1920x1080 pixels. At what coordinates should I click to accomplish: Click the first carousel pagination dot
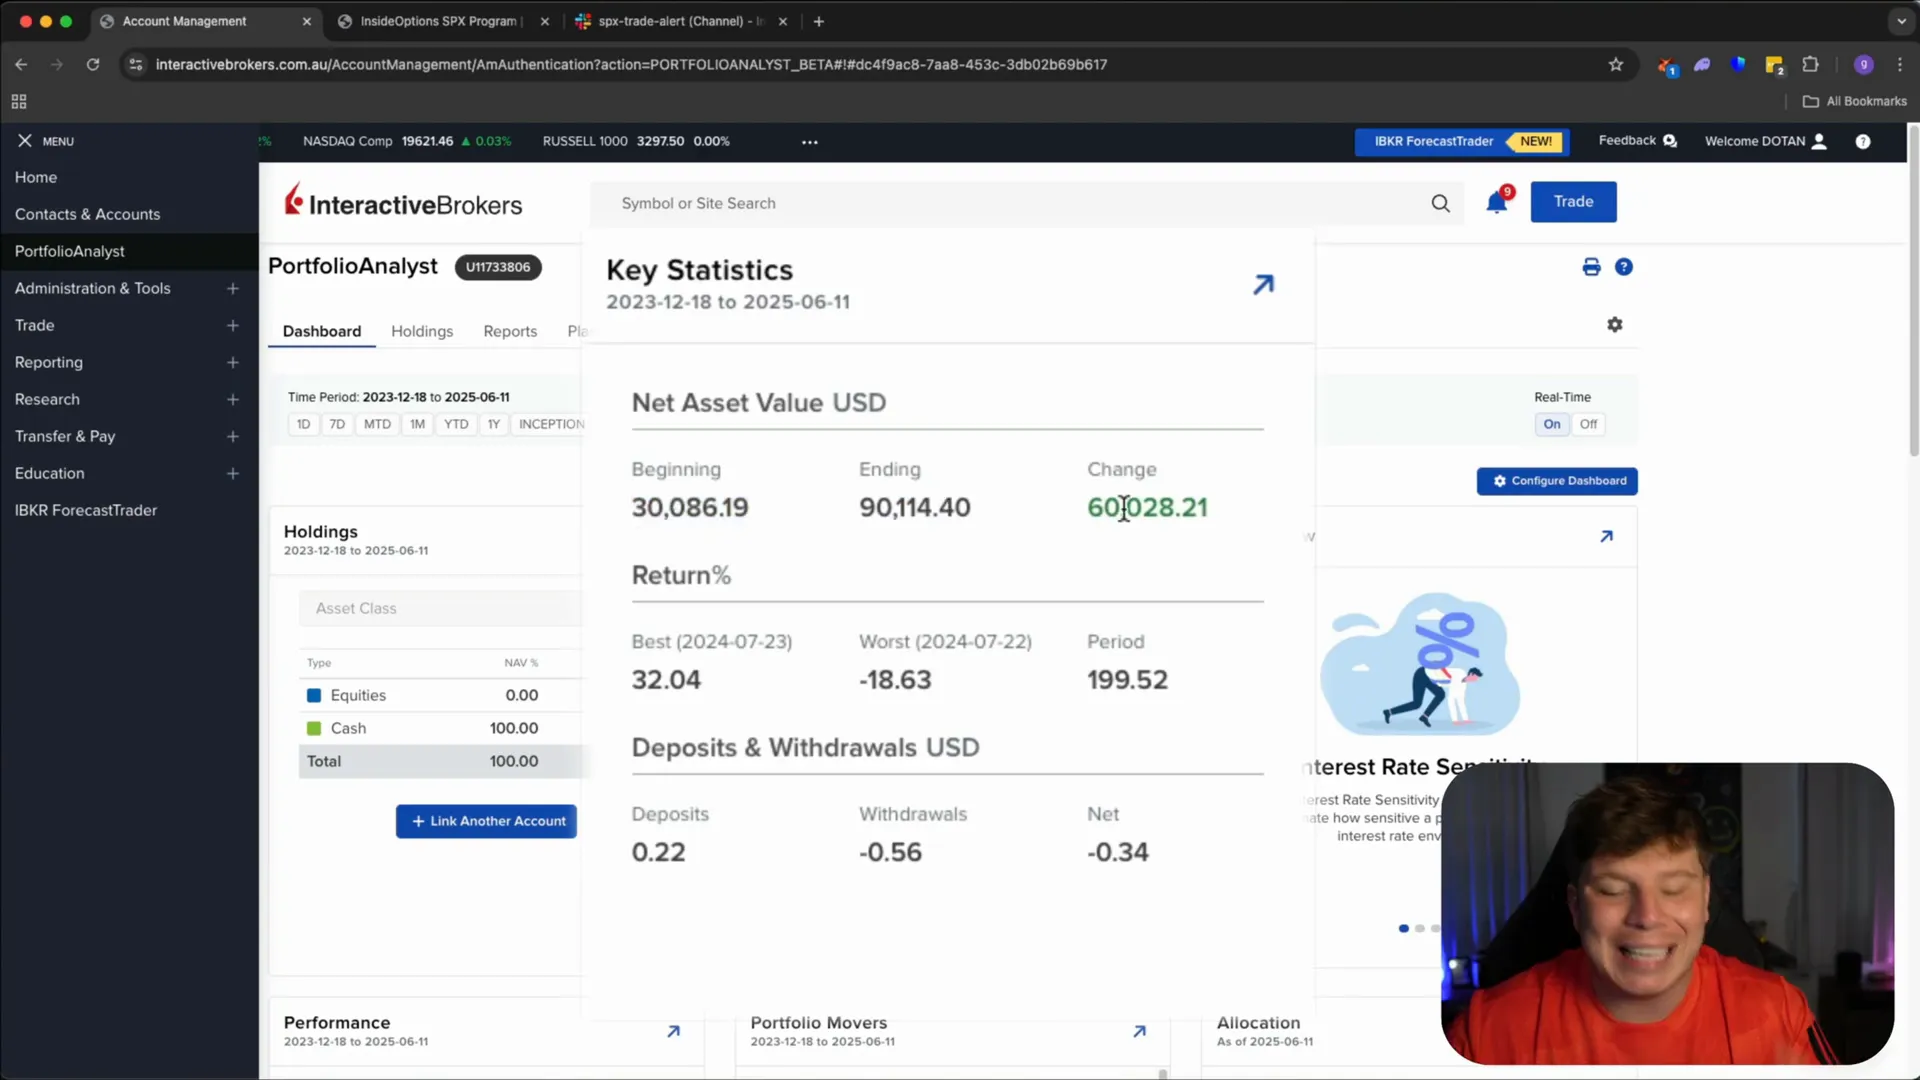(1404, 929)
